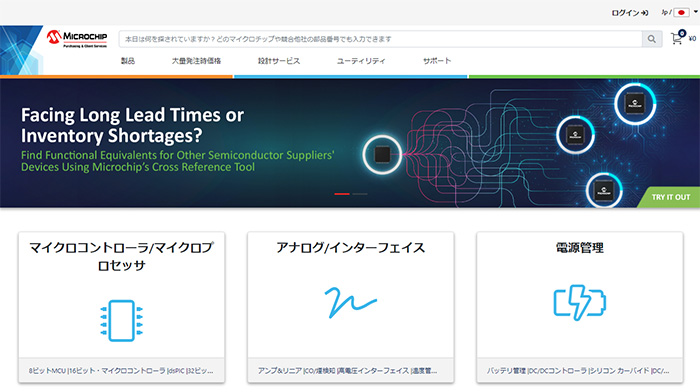The image size is (700, 392).
Task: Click the glowing chip at circuit start
Action: point(382,154)
